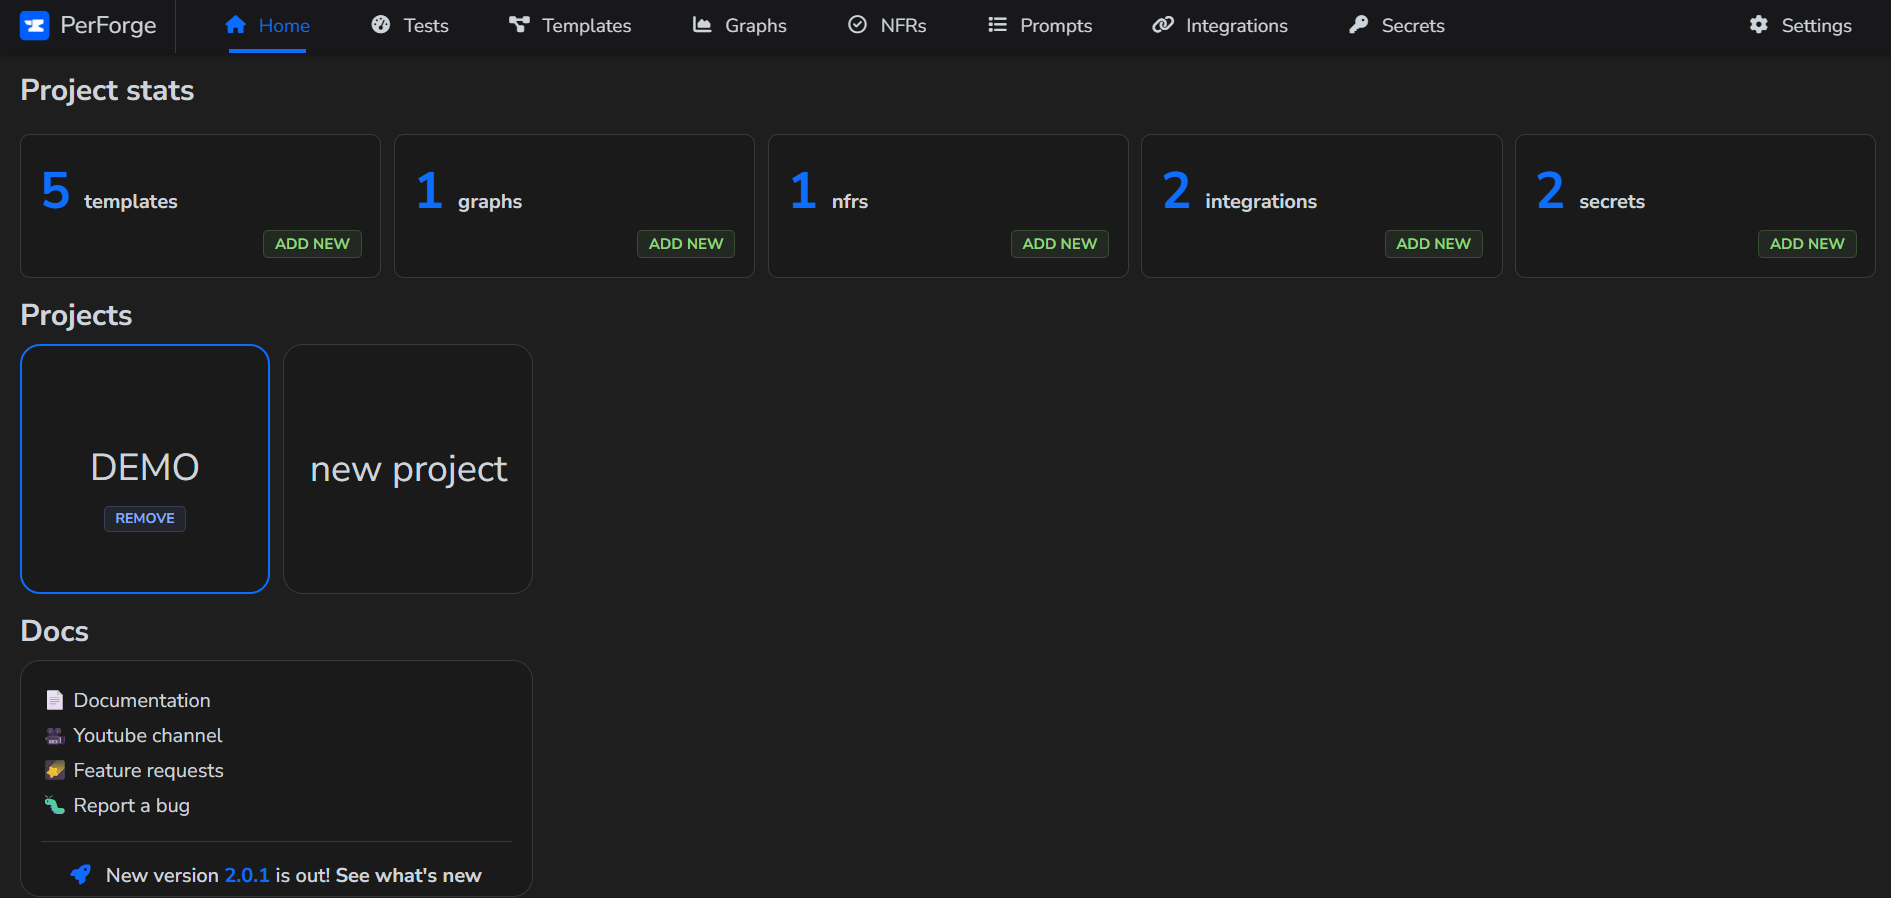Click the Project stats heading

(x=107, y=90)
